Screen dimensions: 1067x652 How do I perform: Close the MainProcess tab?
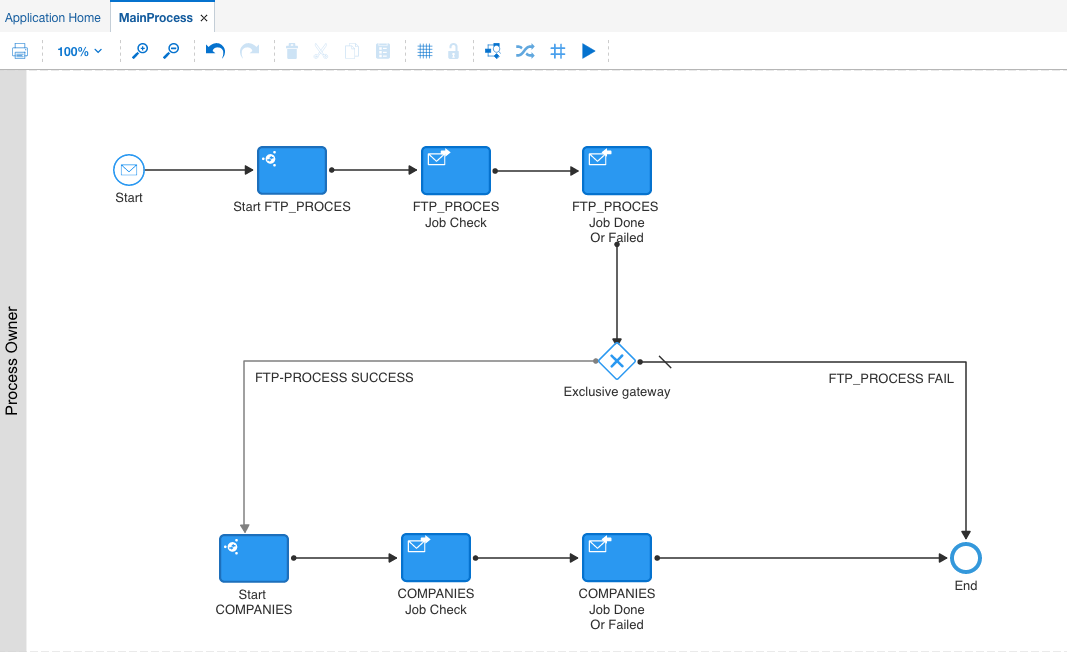point(204,18)
